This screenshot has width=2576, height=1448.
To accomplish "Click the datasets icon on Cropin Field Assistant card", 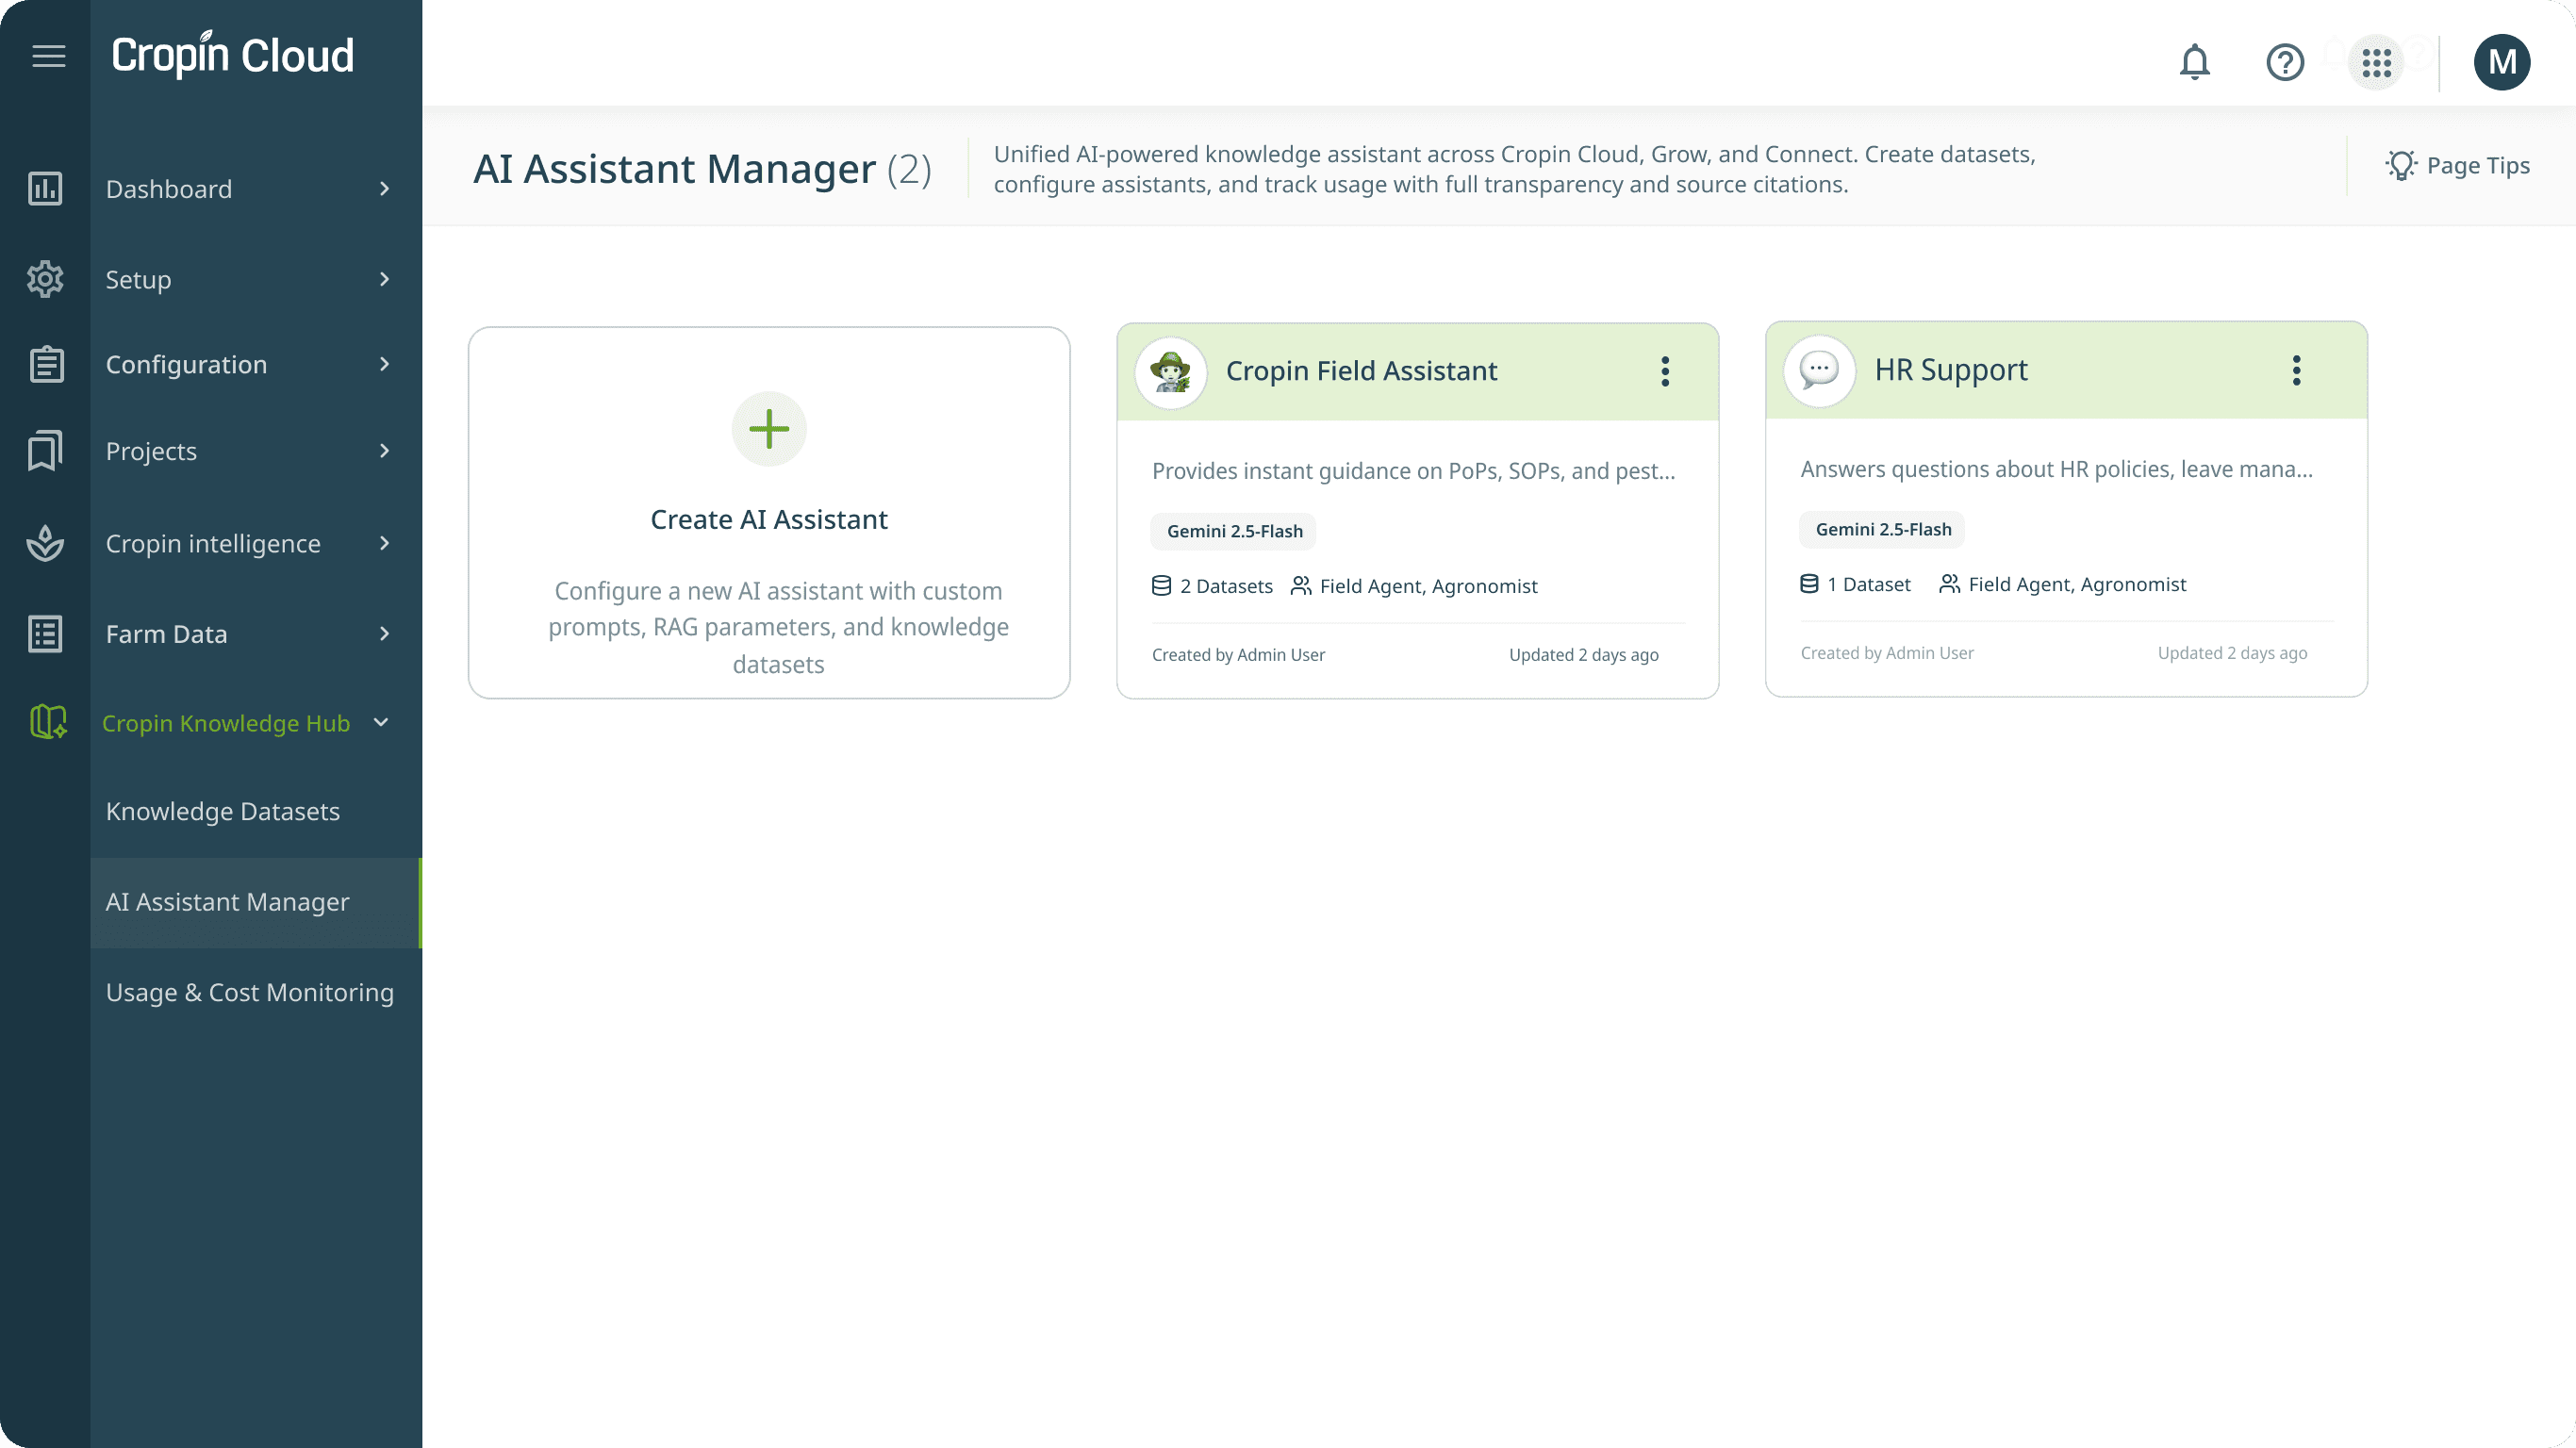I will (x=1161, y=586).
